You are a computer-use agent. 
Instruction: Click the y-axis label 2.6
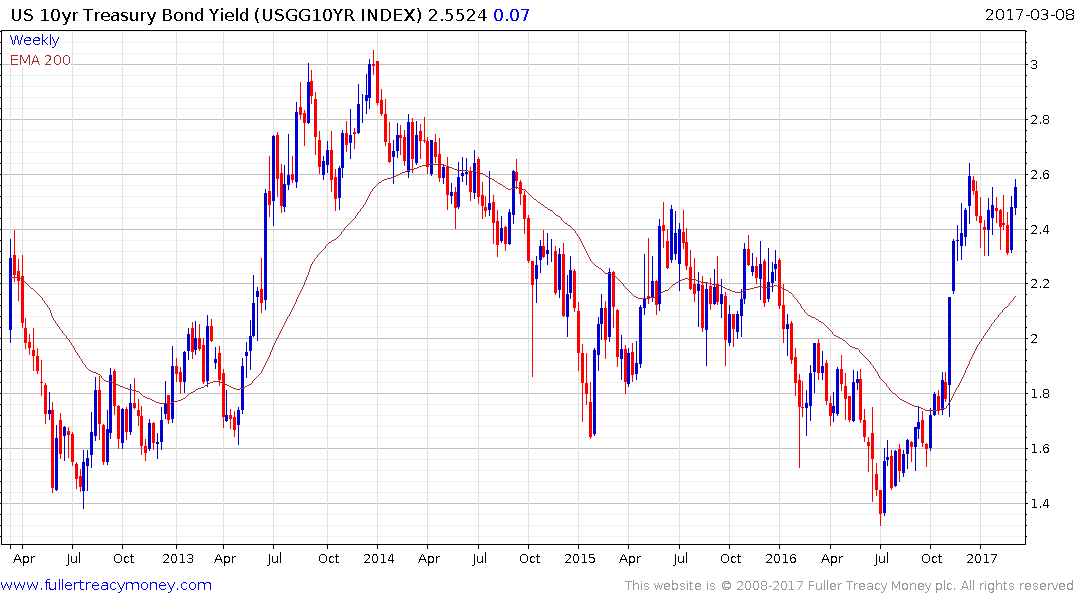tap(1040, 174)
